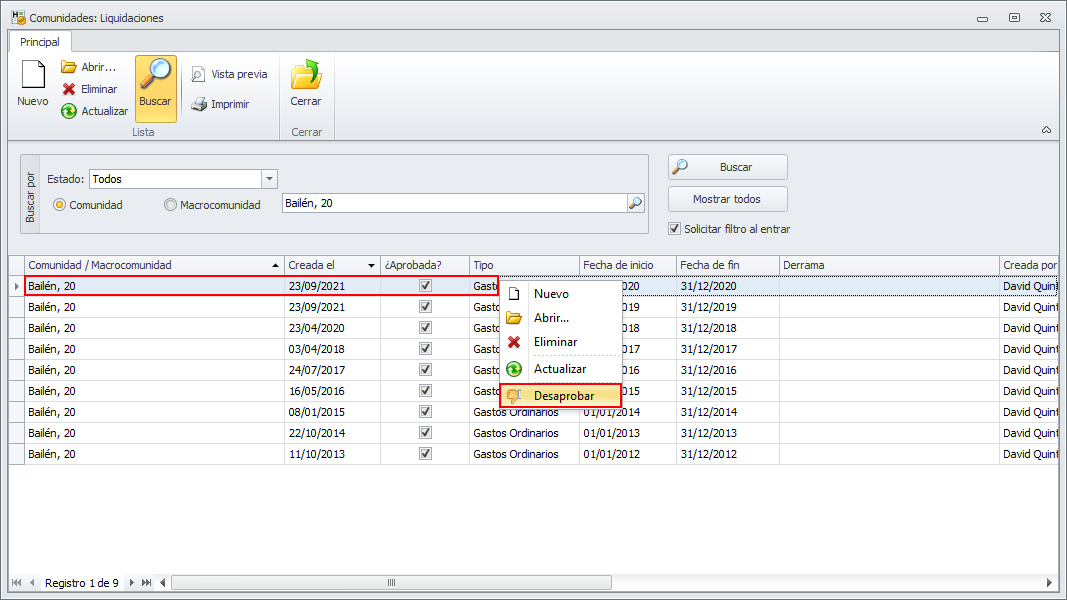Choose Actualizar in the context menu
Screen dimensions: 1067x600
560,369
